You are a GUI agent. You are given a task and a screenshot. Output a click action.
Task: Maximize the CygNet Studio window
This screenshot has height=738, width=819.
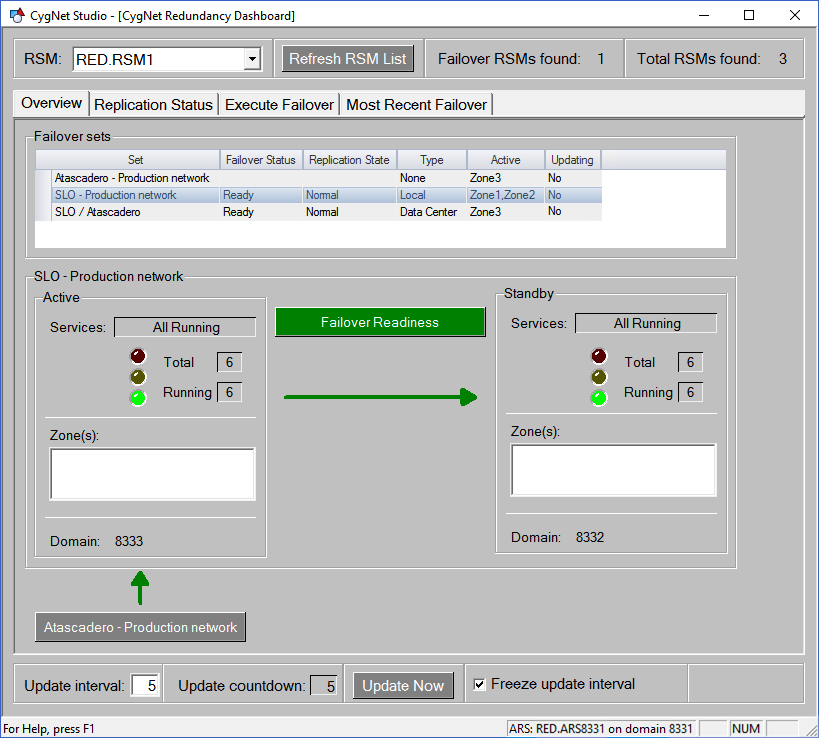749,15
